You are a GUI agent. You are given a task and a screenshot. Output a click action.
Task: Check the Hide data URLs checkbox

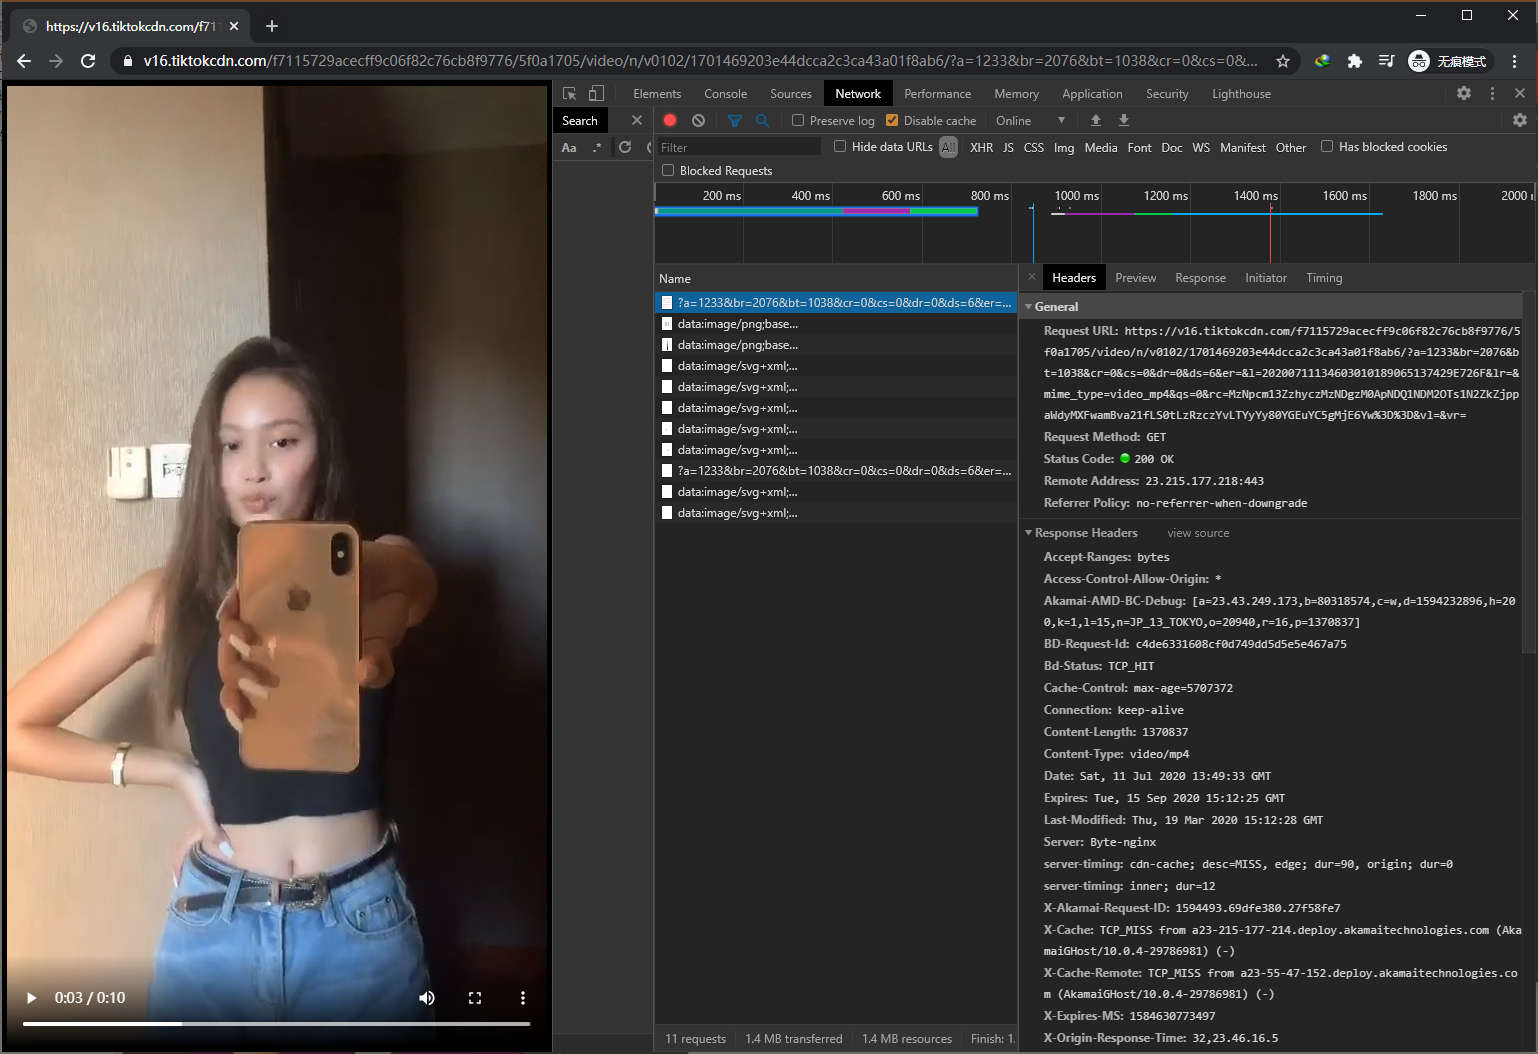pos(839,146)
